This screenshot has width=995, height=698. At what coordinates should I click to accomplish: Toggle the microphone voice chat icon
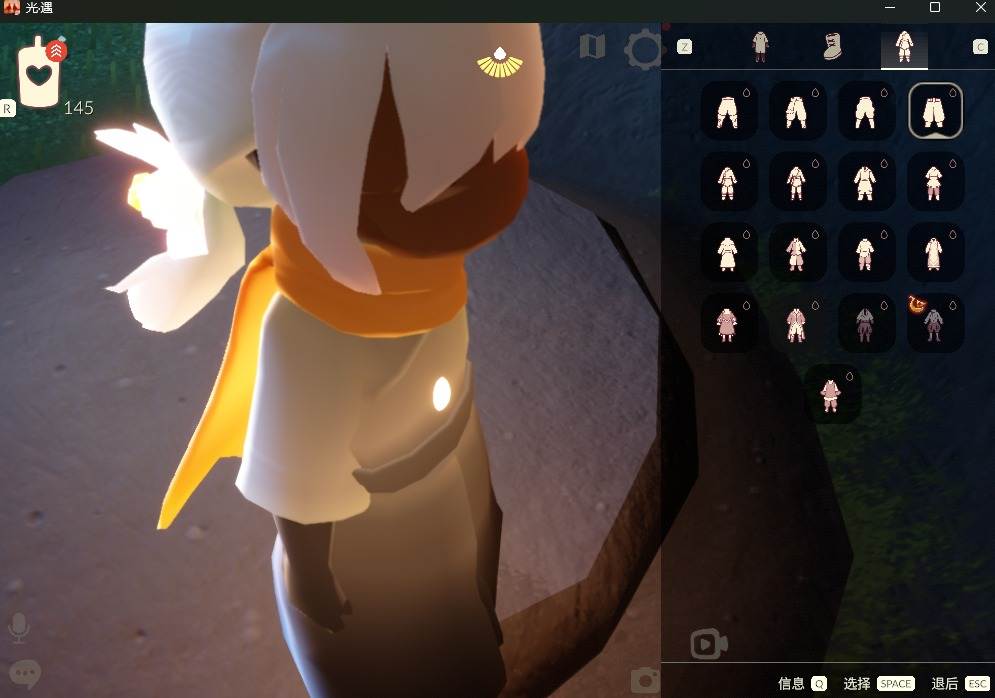coord(19,628)
